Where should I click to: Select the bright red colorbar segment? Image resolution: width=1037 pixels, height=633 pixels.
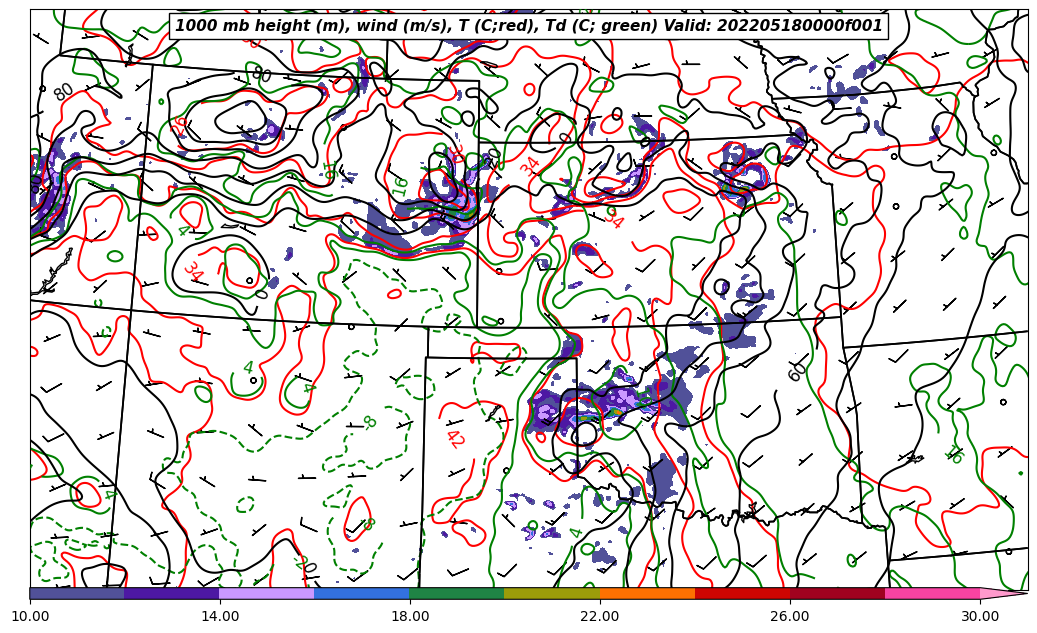[742, 593]
